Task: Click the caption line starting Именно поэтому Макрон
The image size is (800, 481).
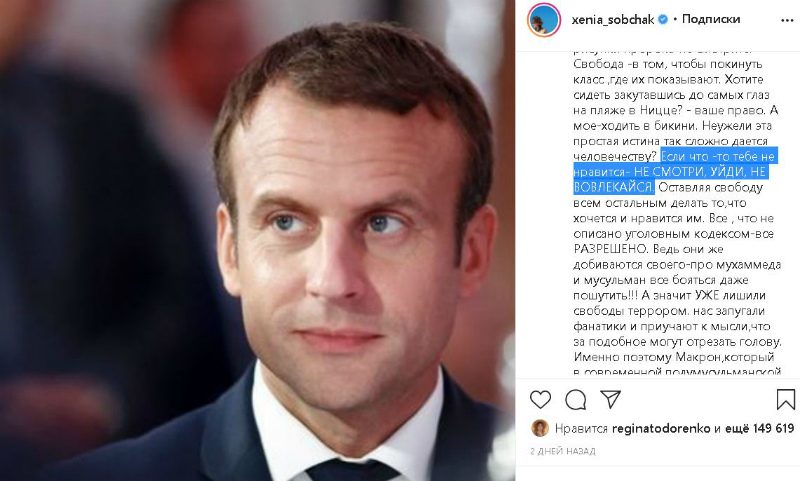Action: 674,357
